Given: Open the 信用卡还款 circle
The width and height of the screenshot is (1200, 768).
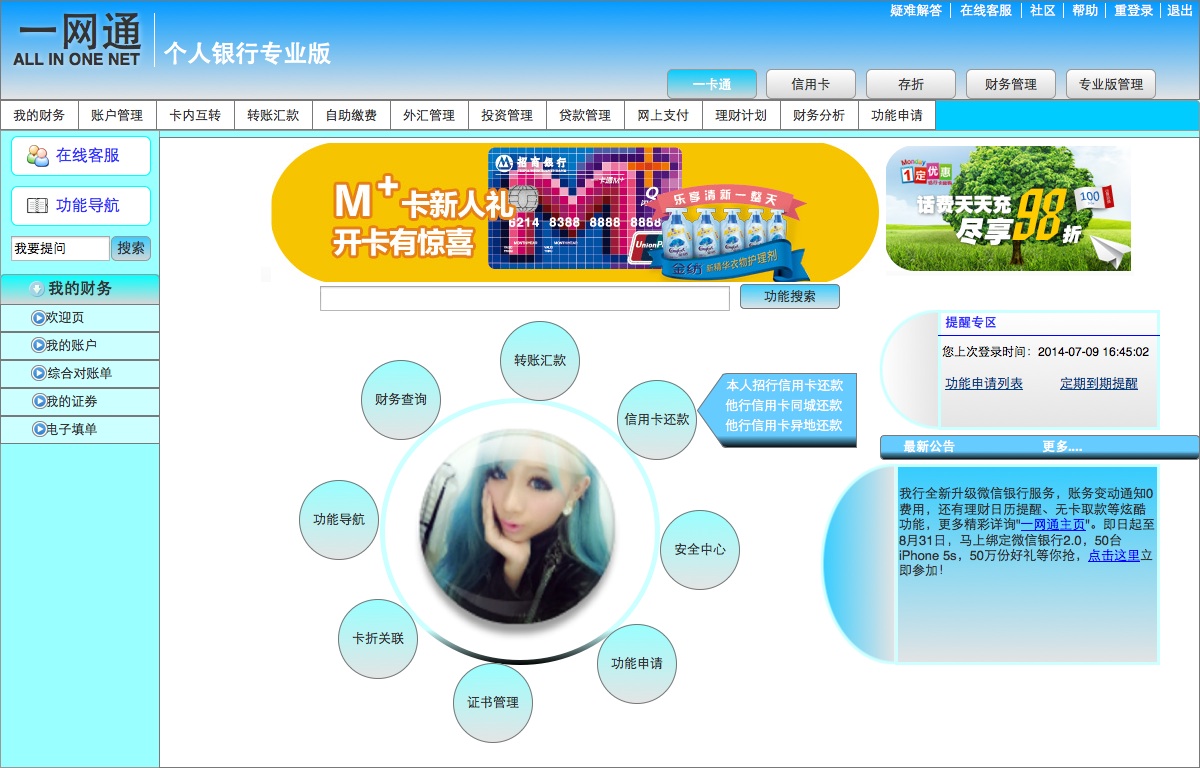Looking at the screenshot, I should 657,420.
